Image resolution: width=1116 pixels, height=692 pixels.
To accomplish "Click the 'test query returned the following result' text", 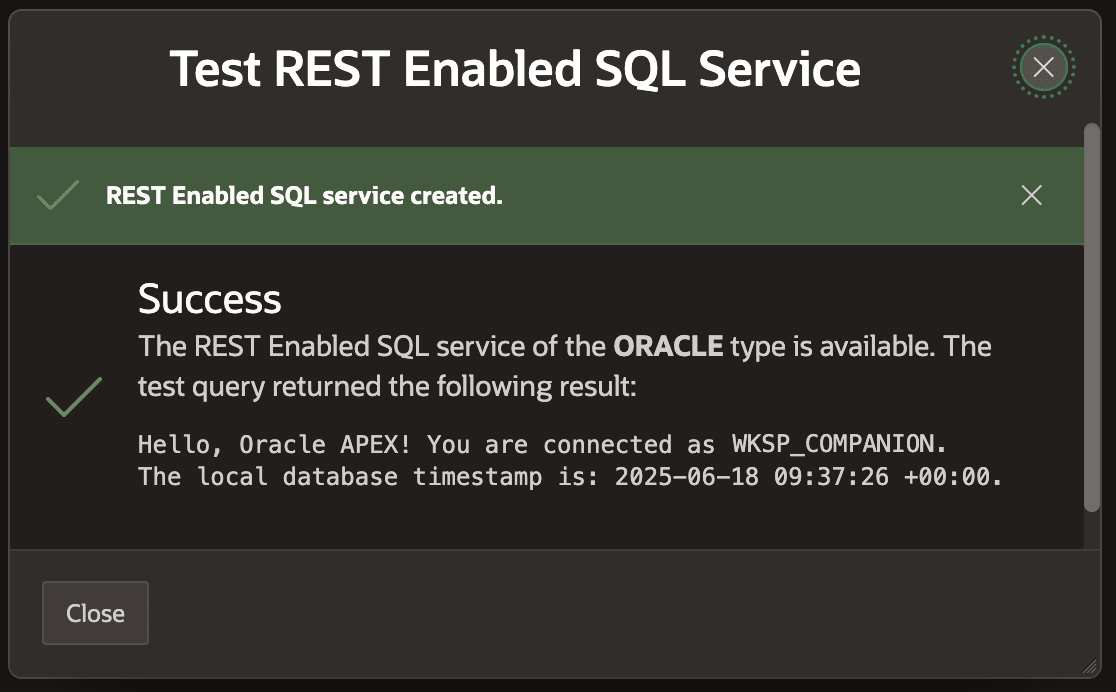I will (386, 386).
